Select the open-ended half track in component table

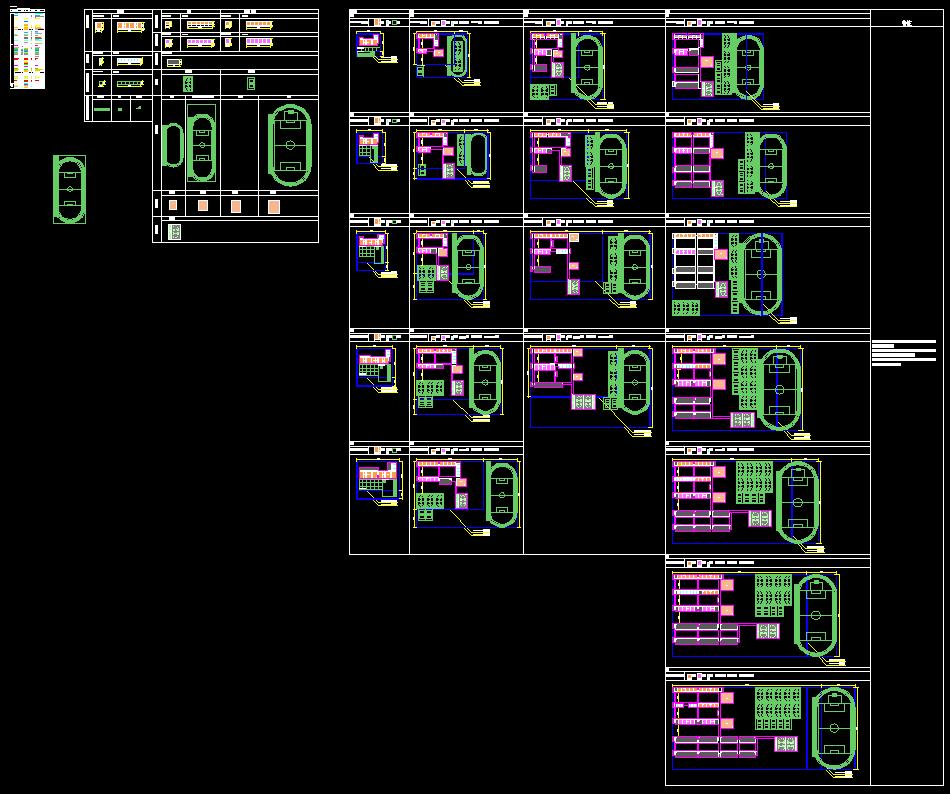(170, 146)
